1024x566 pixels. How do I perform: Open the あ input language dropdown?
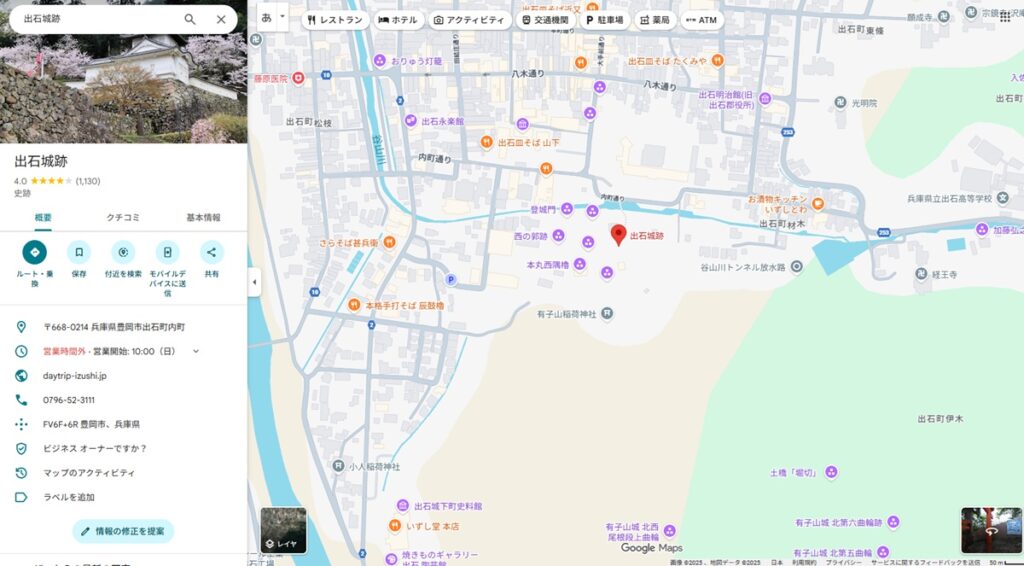point(272,17)
